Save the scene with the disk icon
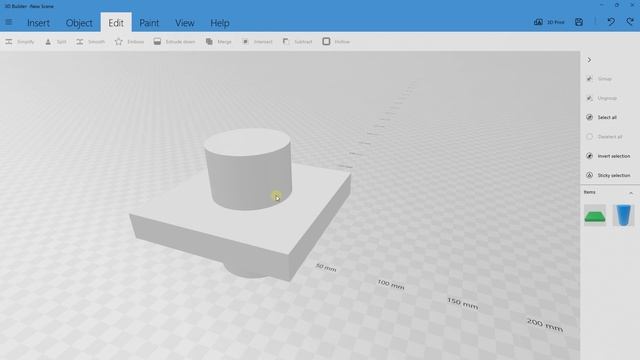640x360 pixels. point(579,22)
